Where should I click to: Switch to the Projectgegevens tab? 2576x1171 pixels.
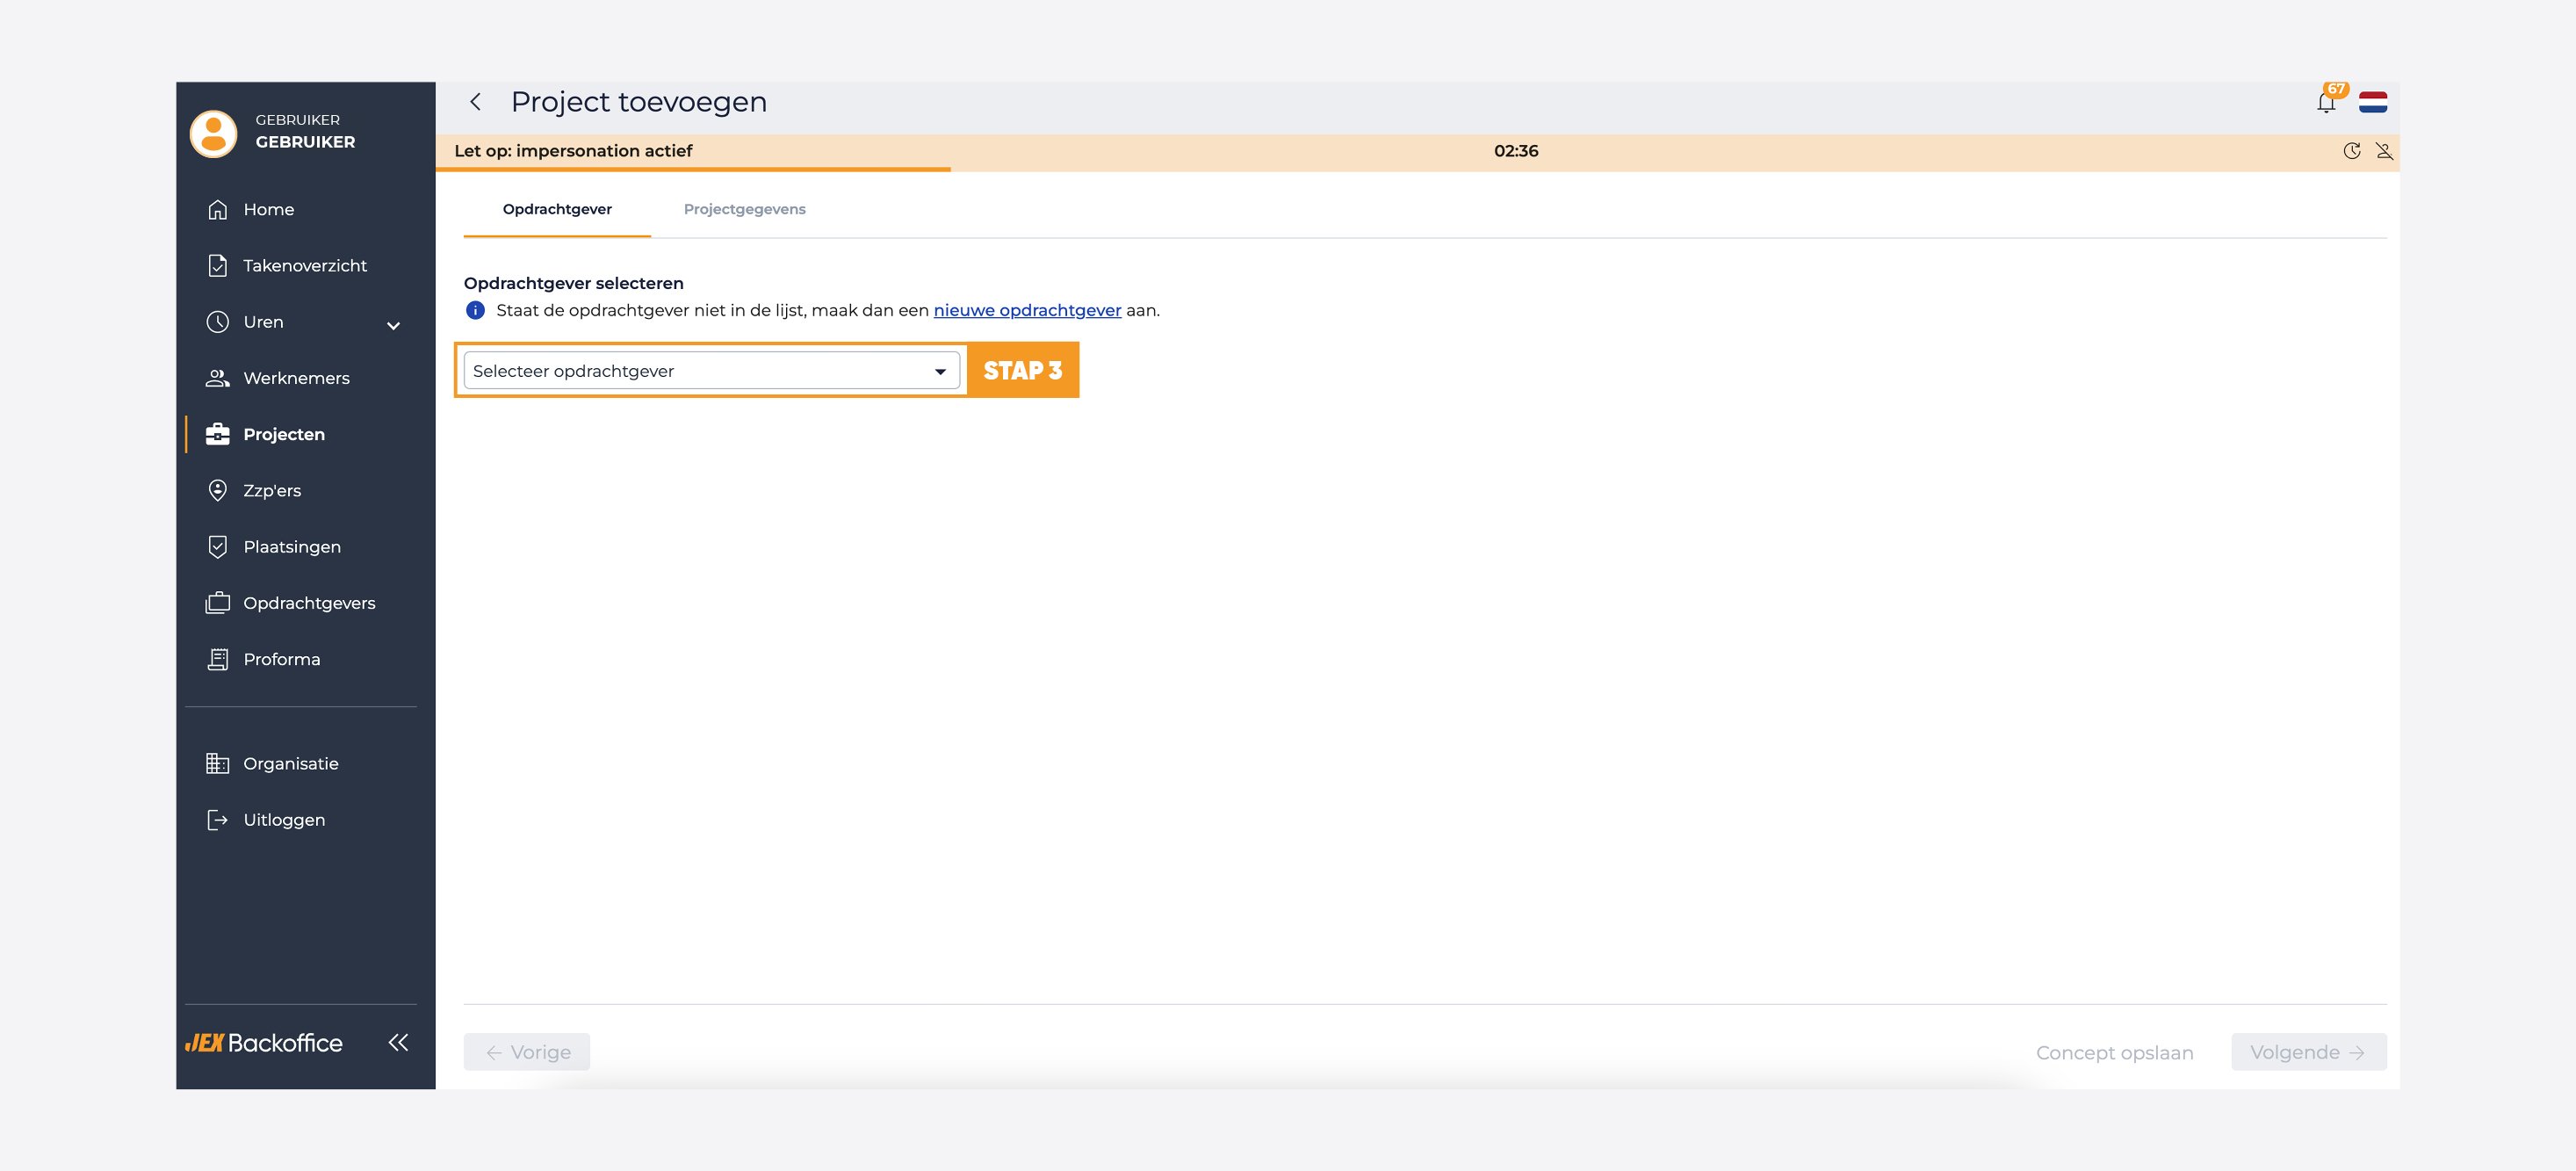[745, 209]
